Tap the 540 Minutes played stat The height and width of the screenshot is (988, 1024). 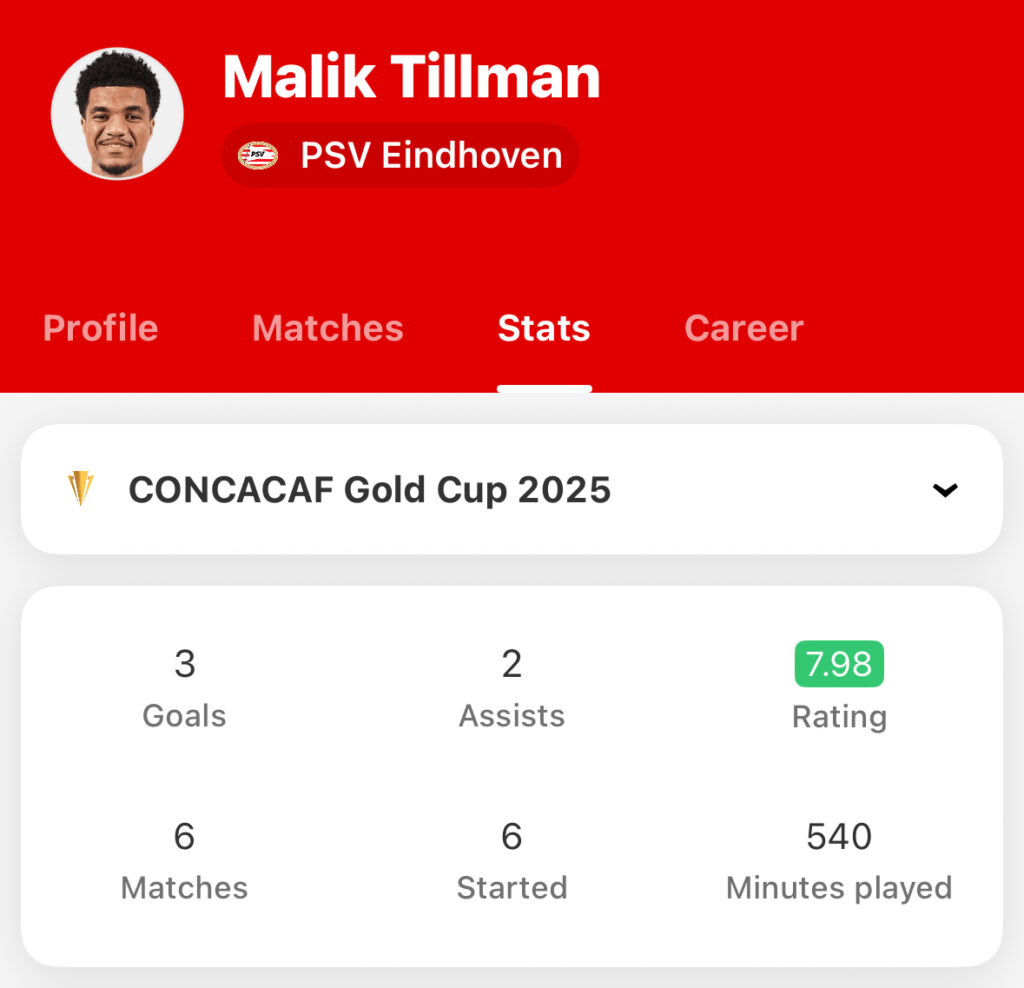[839, 861]
